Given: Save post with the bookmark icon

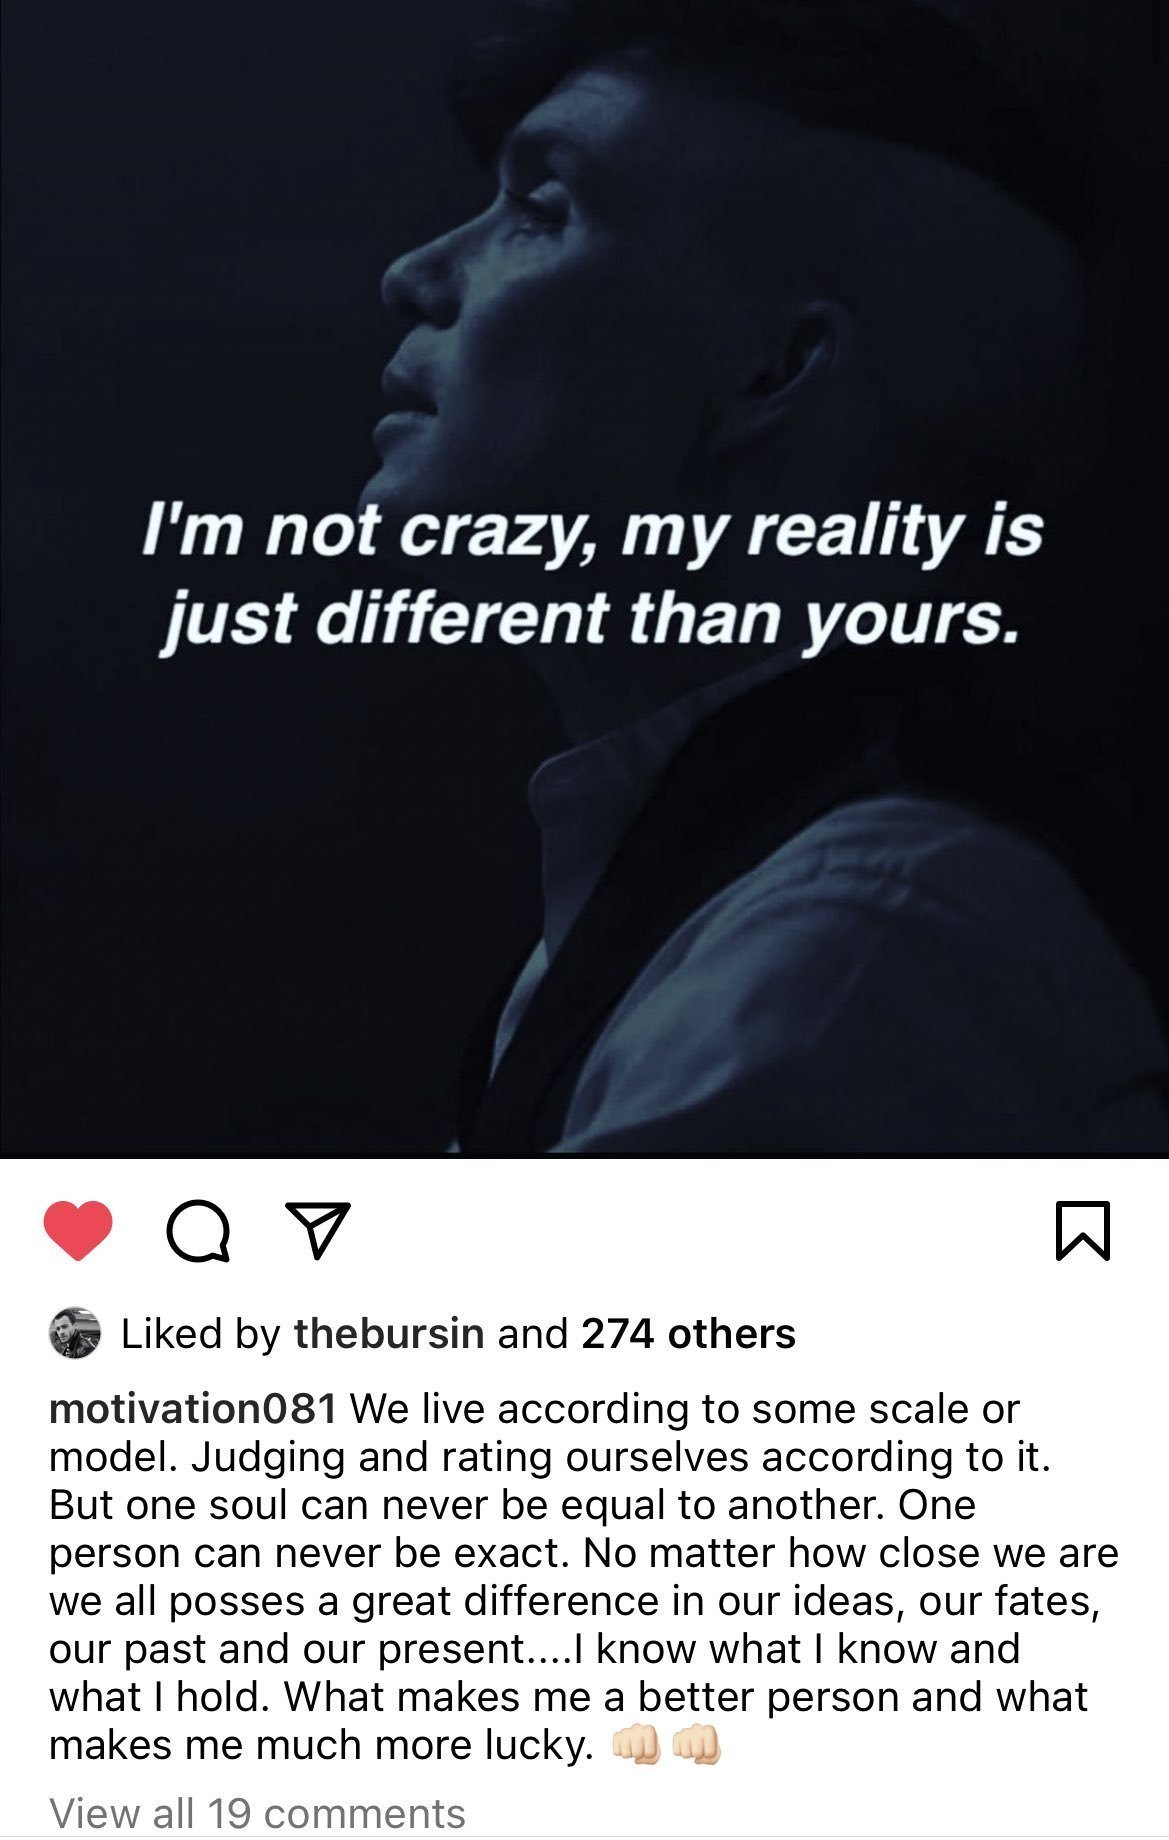Looking at the screenshot, I should [x=1082, y=1230].
